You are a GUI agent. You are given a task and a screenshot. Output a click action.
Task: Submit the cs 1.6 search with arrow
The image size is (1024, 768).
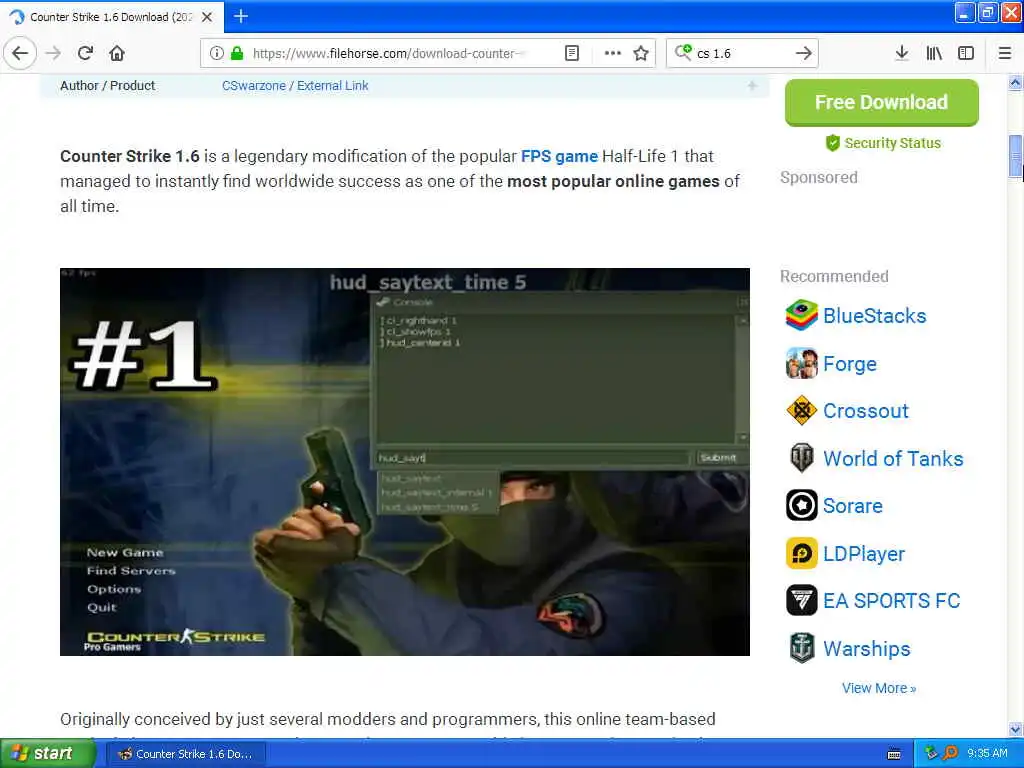pos(803,53)
